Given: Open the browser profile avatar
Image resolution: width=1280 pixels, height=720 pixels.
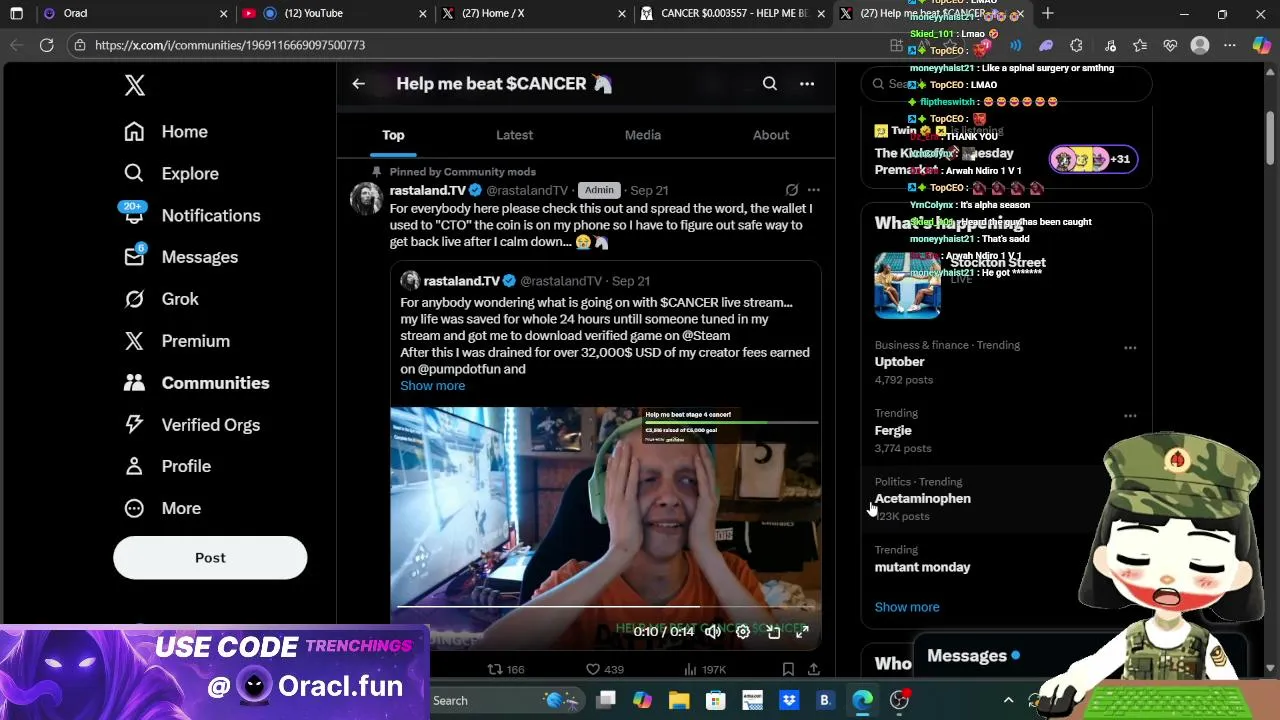Looking at the screenshot, I should (x=1200, y=45).
